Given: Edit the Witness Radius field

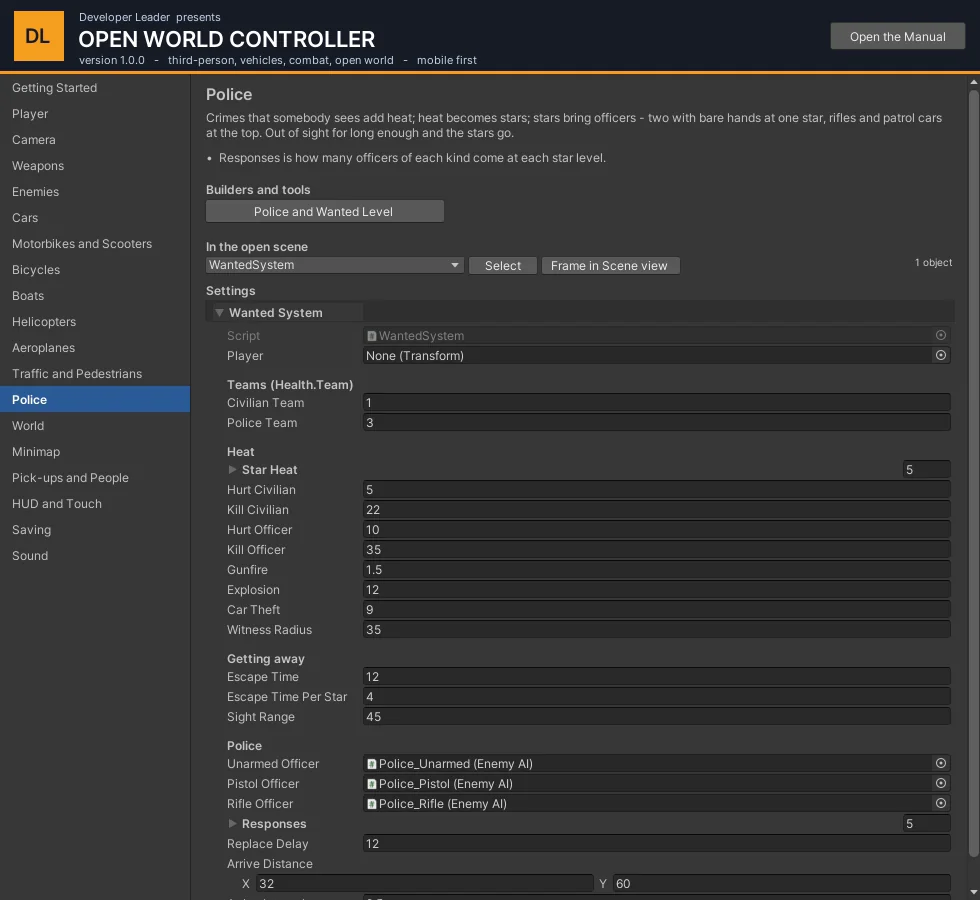Looking at the screenshot, I should click(656, 629).
